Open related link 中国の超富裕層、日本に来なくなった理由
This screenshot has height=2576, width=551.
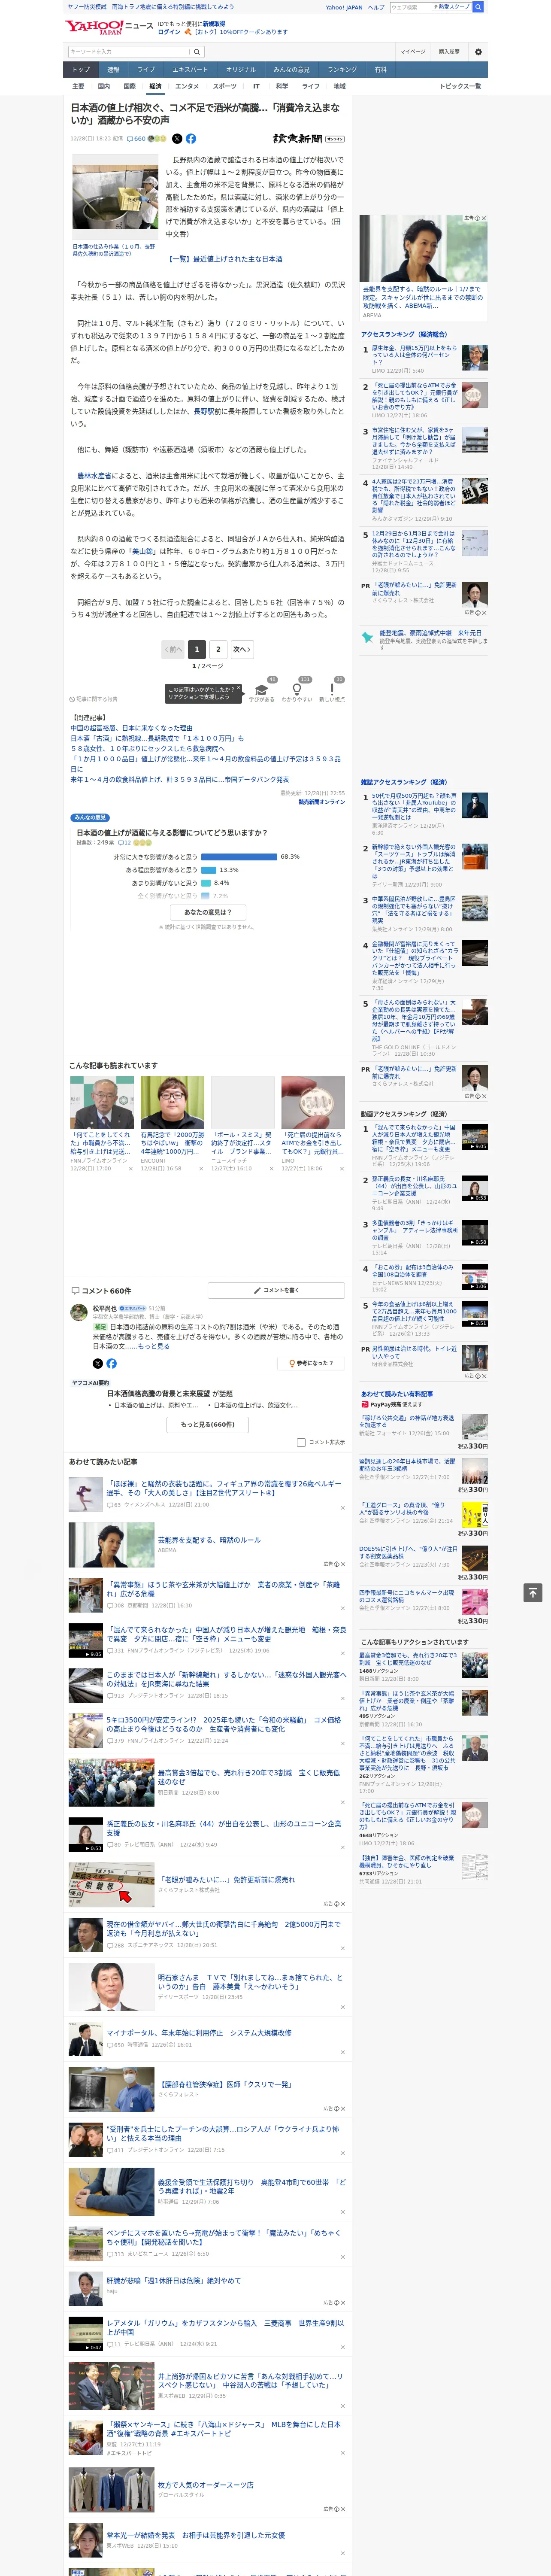[x=132, y=728]
